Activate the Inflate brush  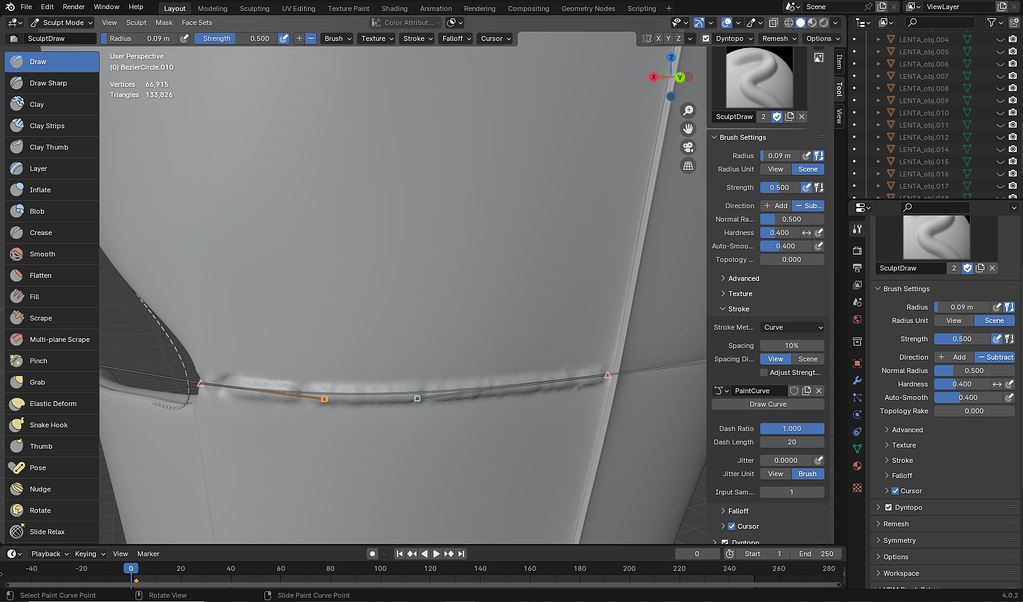[x=52, y=190]
